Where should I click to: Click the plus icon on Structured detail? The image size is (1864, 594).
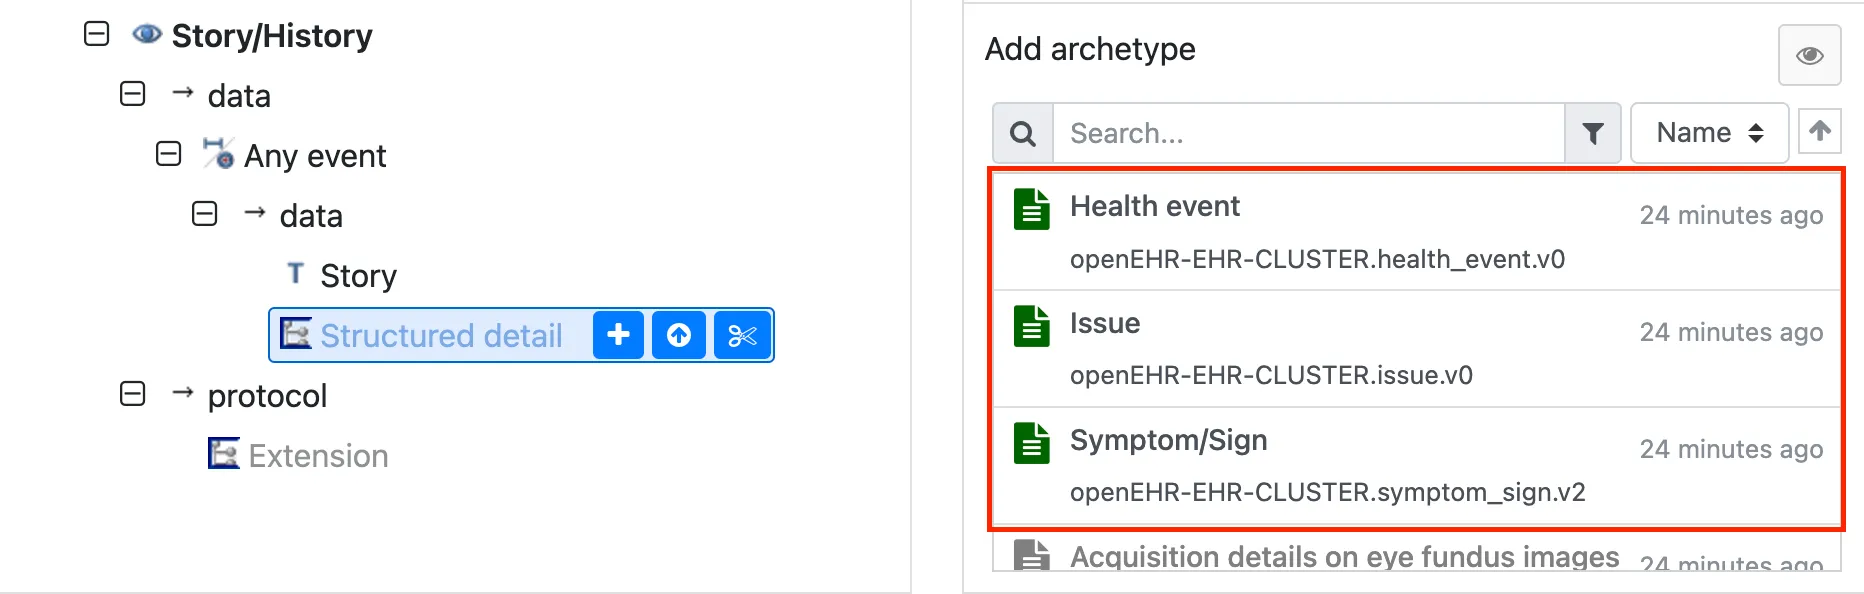[618, 335]
